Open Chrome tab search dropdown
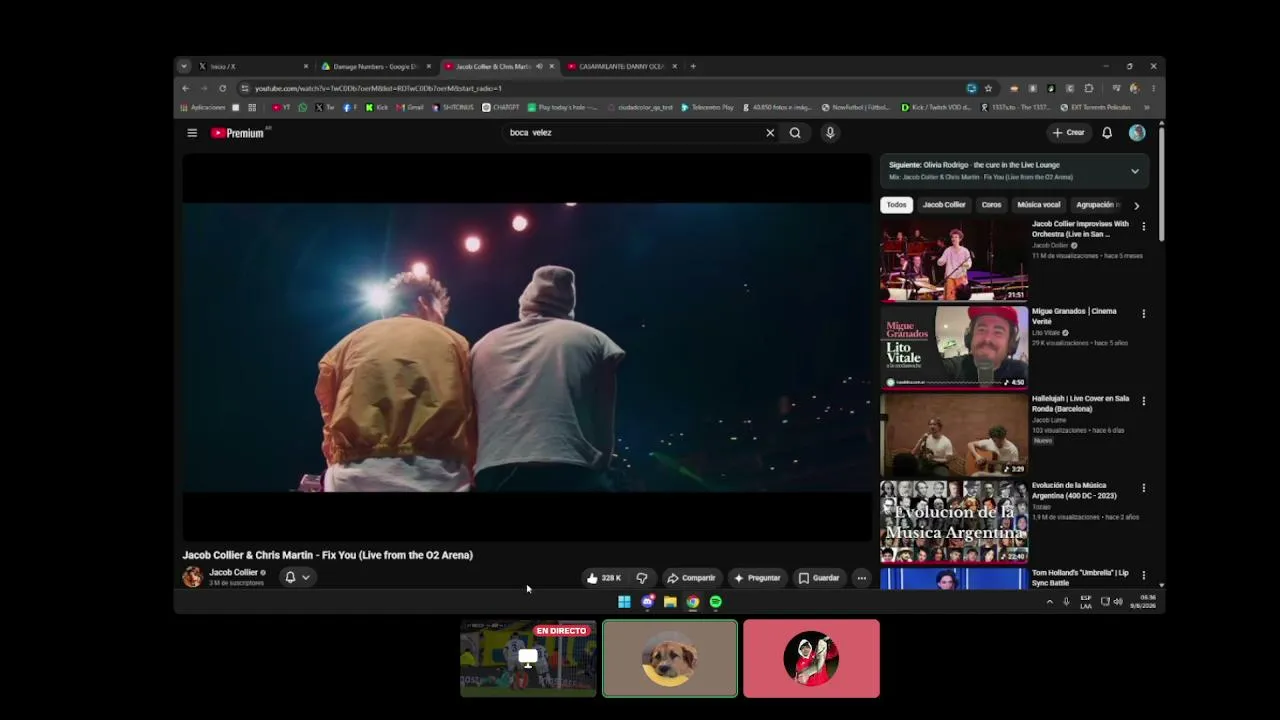The image size is (1280, 720). (183, 66)
